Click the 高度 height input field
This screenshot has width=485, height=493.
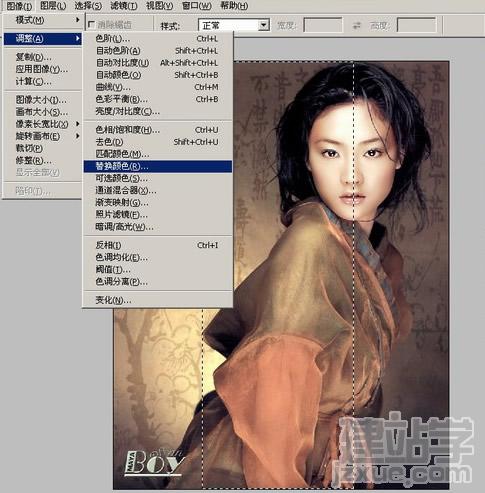click(x=416, y=25)
